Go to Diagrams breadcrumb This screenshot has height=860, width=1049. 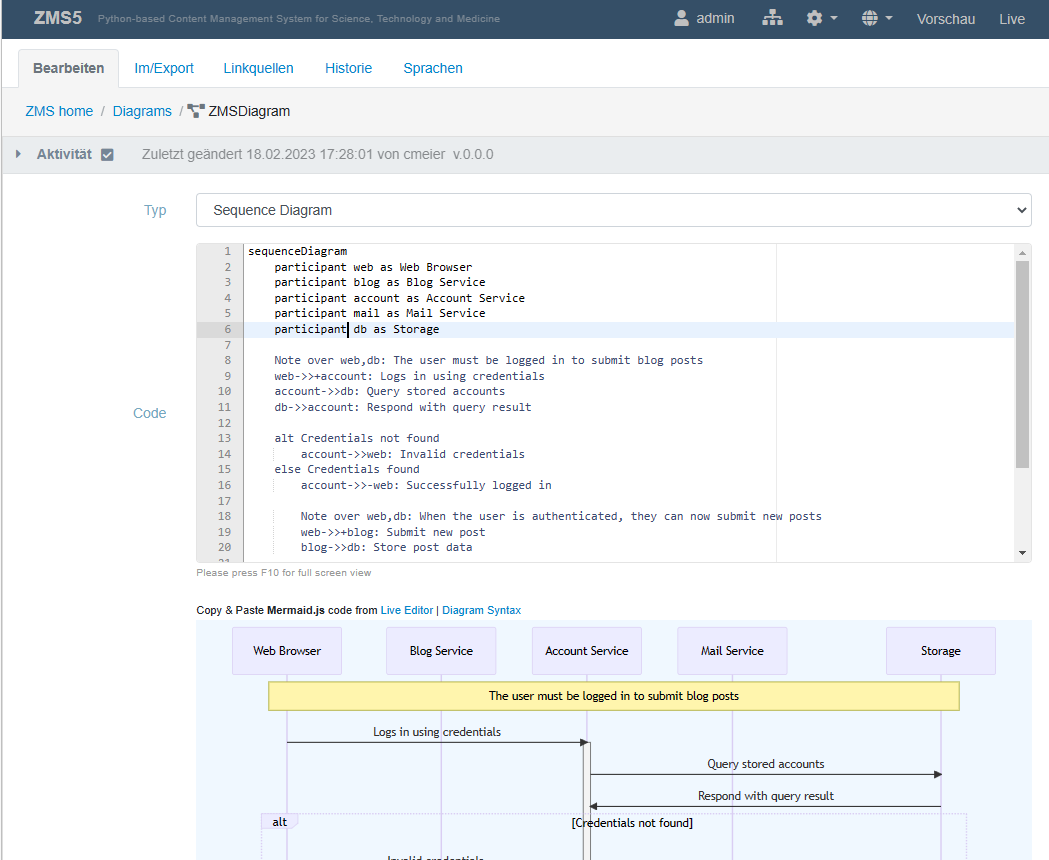tap(142, 111)
